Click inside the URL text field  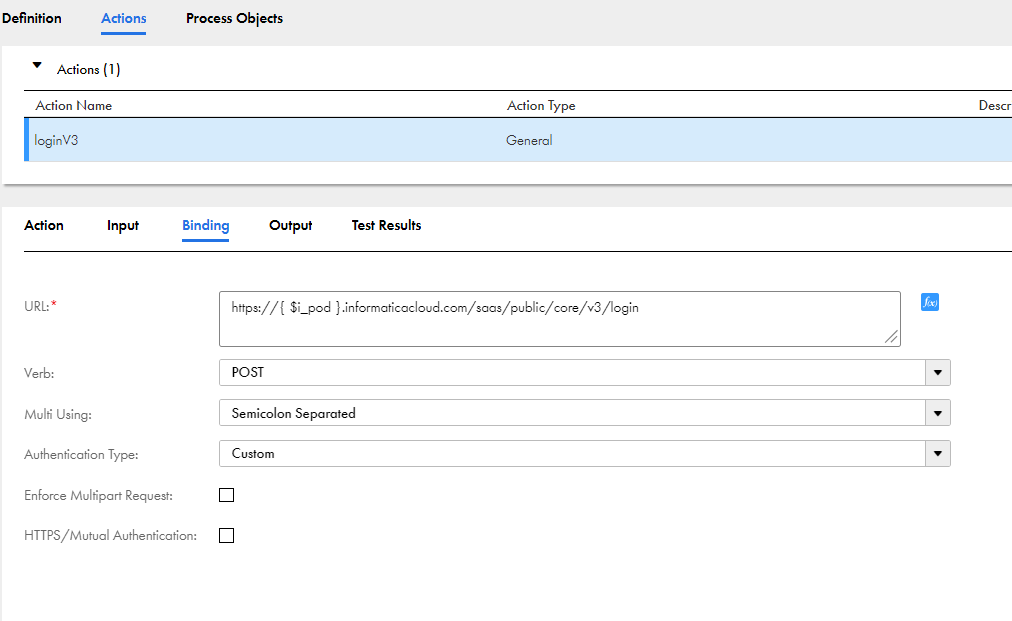pos(560,319)
